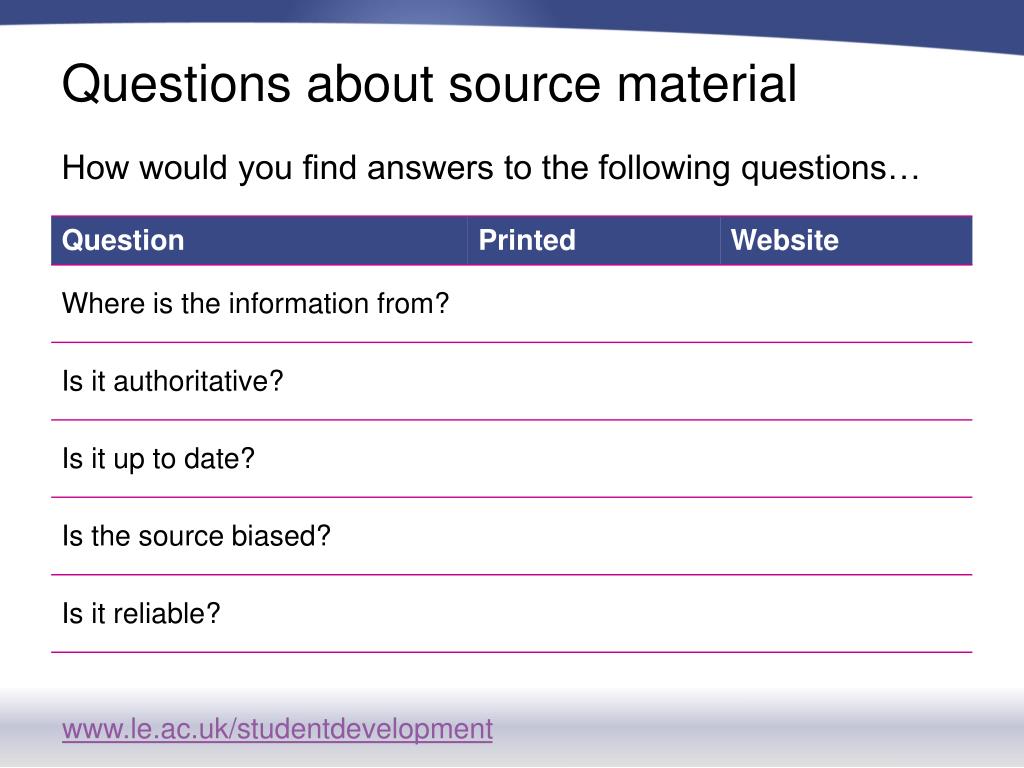1024x768 pixels.
Task: Open the www.le.ac.uk/studentdevelopment link
Action: pos(277,729)
